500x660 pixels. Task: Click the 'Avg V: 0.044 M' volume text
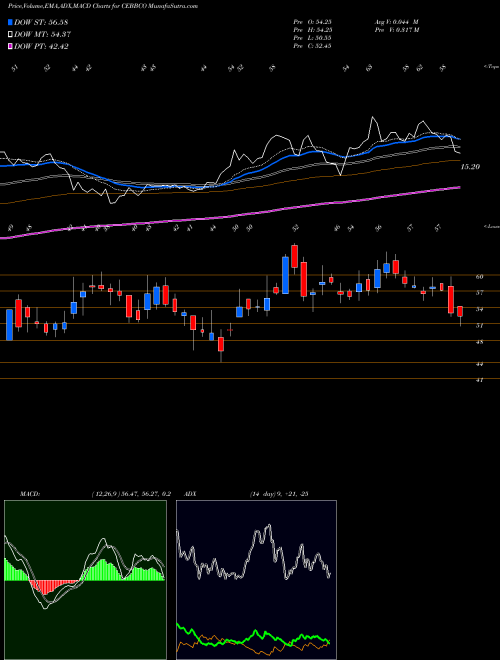[x=396, y=22]
